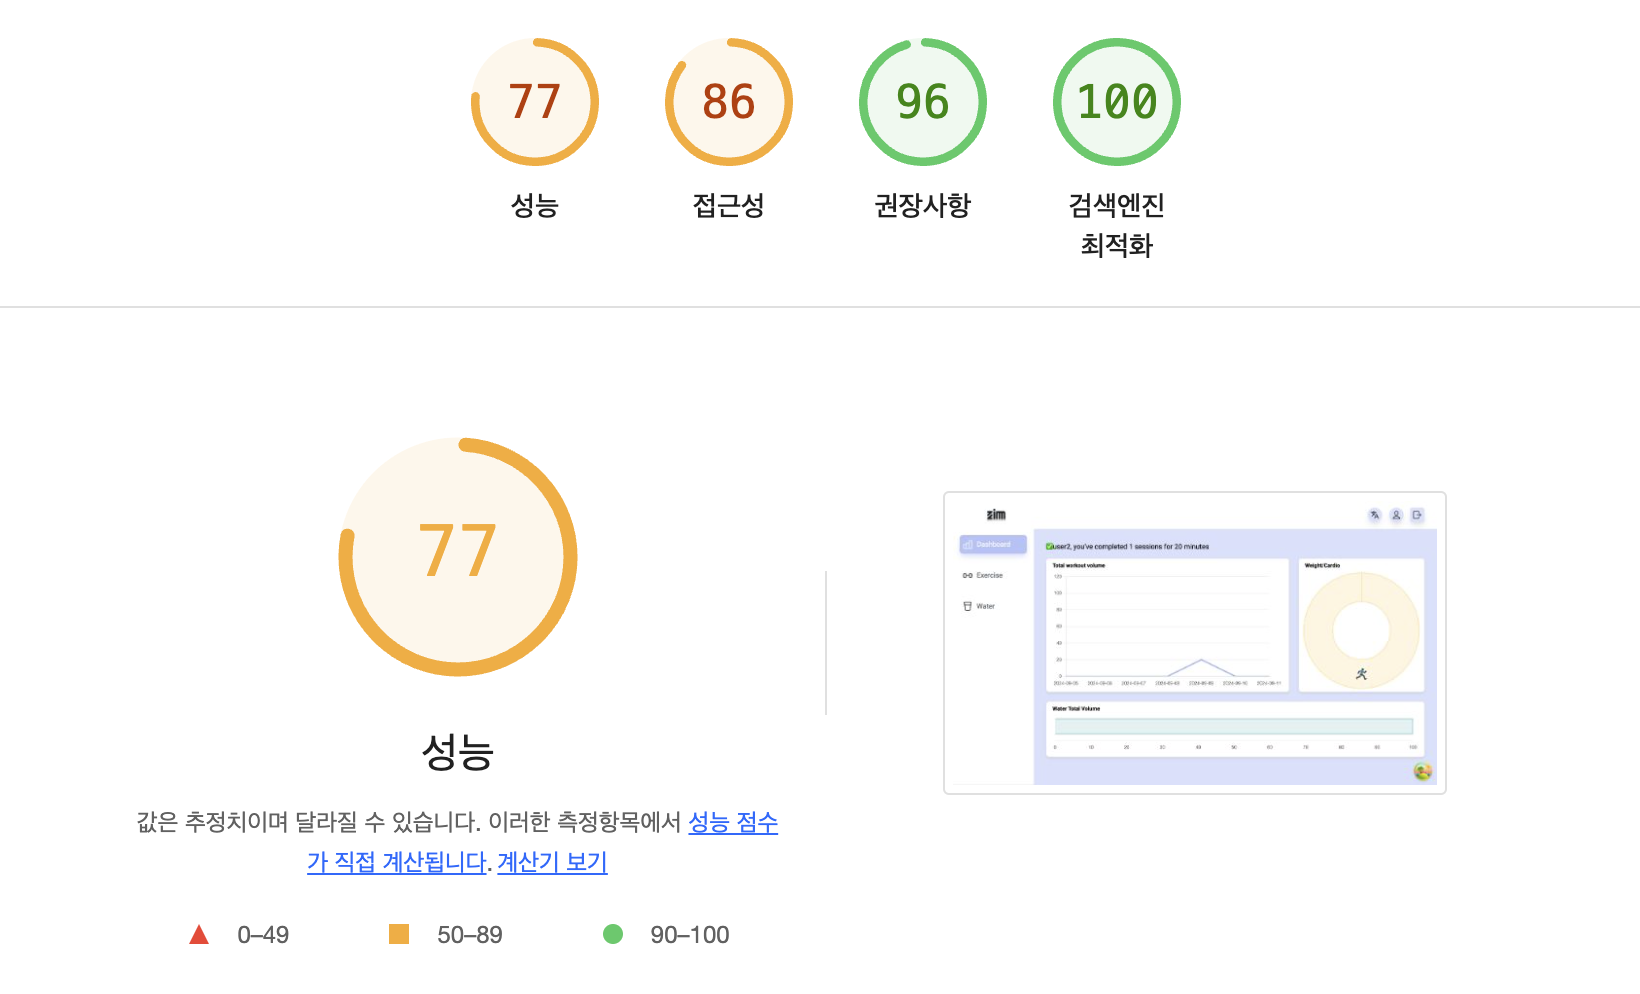Select the 권장사항 category label
Viewport: 1640px width, 994px height.
pyautogui.click(x=923, y=205)
